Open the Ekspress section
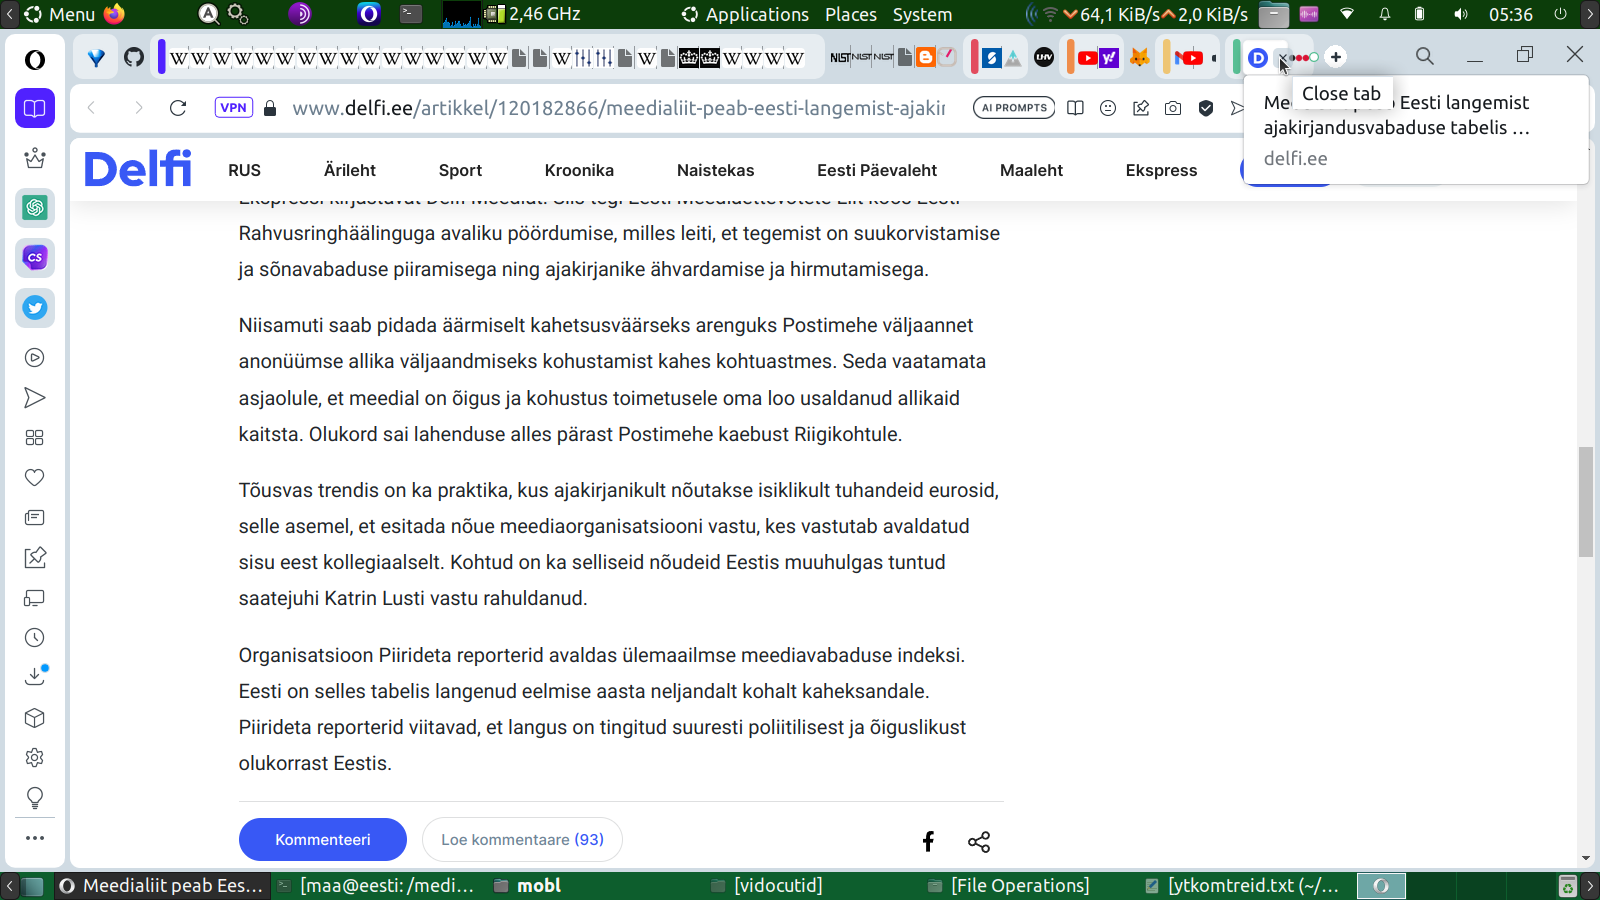Screen dimensions: 1600x900 pos(1161,170)
